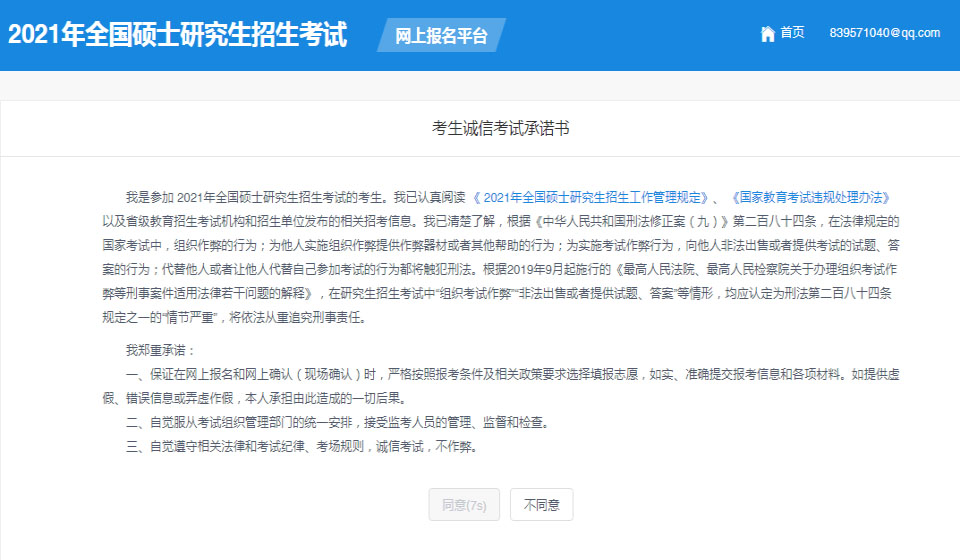This screenshot has width=960, height=560.
Task: Select the 网上报名平台 badge
Action: click(441, 36)
